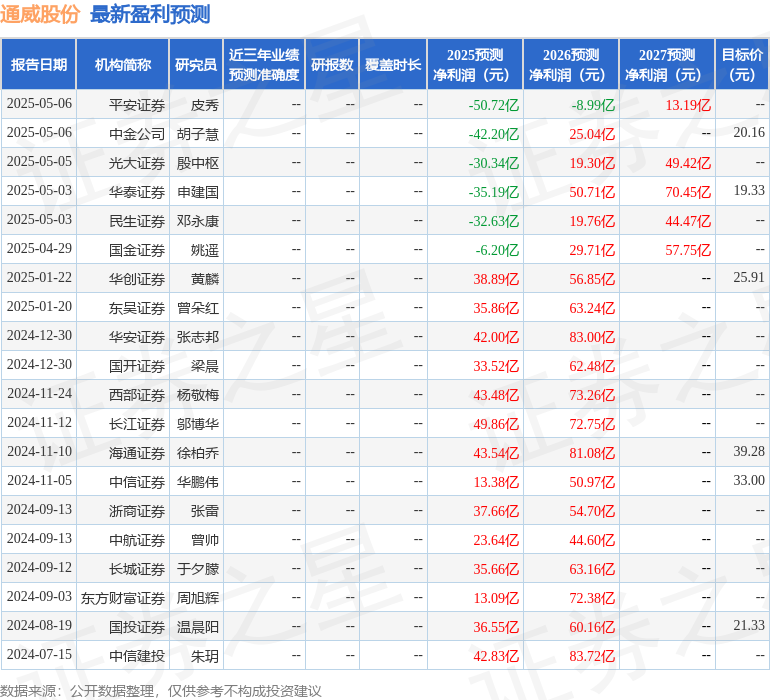This screenshot has height=700, width=770.
Task: Click the 70.45亿 2027 forecast value
Action: [688, 191]
